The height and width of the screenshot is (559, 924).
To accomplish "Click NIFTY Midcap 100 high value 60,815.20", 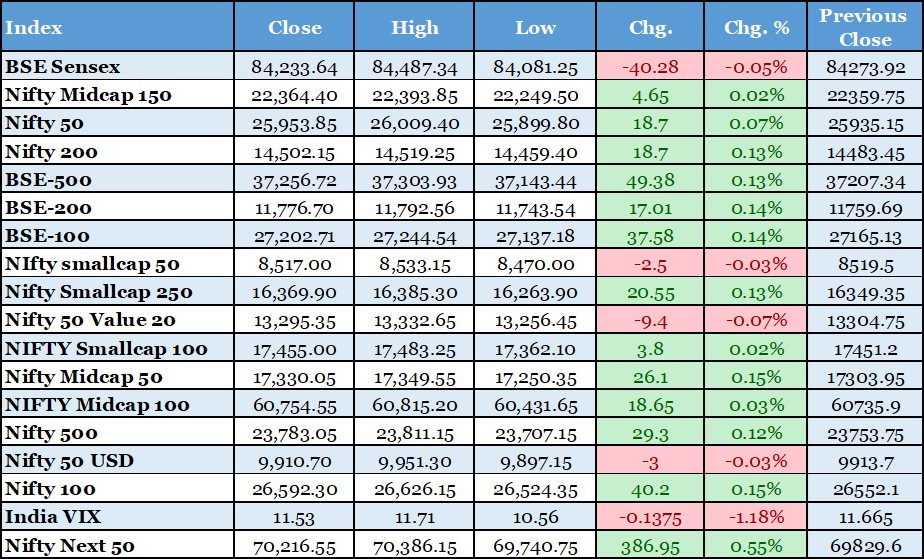I will pos(415,405).
